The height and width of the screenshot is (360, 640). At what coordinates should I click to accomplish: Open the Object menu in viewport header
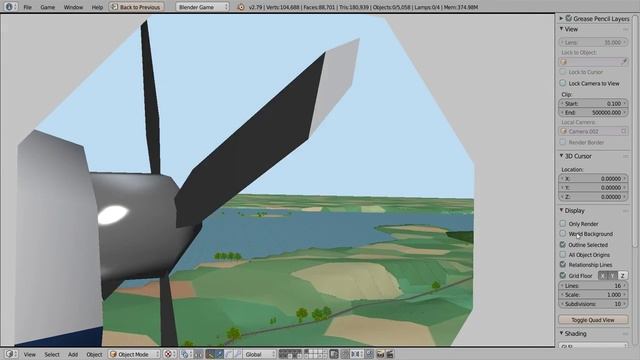pos(94,354)
